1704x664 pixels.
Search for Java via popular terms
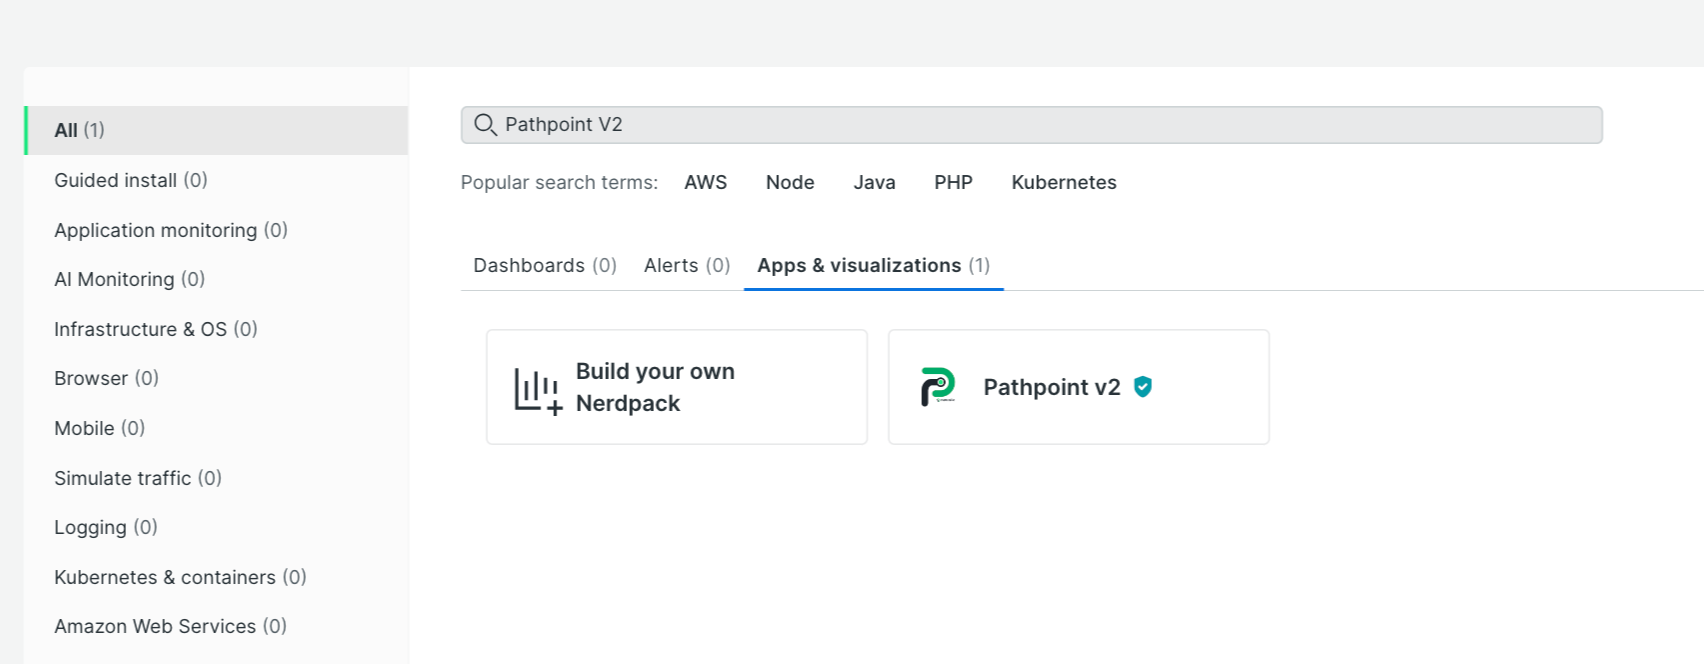click(x=874, y=182)
